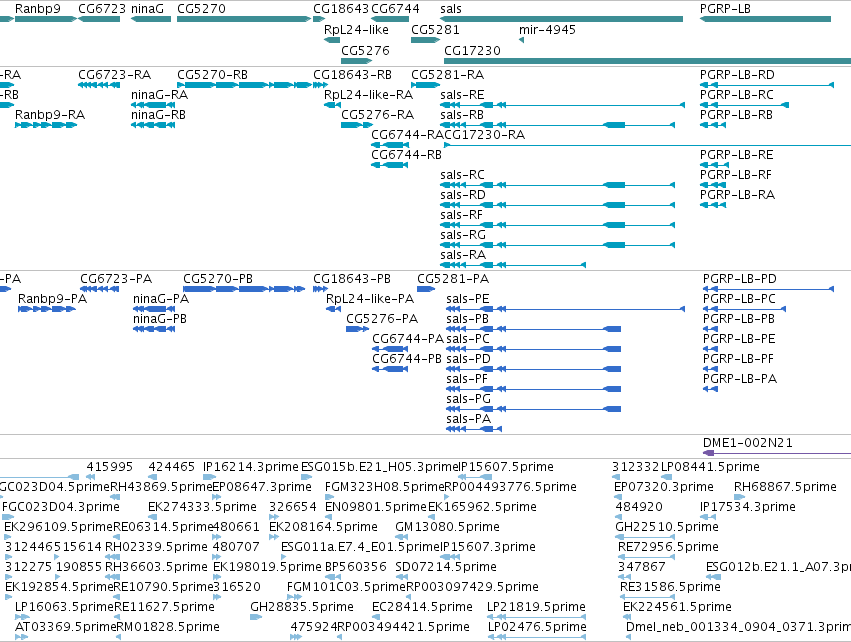
Task: Select transcript PGRP-LB-RD
Action: pos(766,85)
